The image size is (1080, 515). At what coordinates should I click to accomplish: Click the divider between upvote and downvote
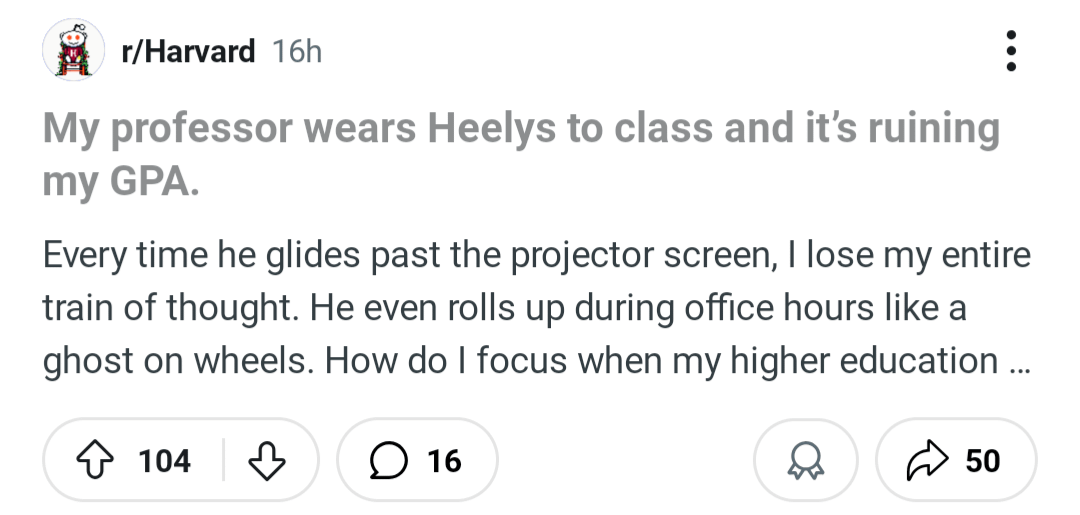coord(223,460)
